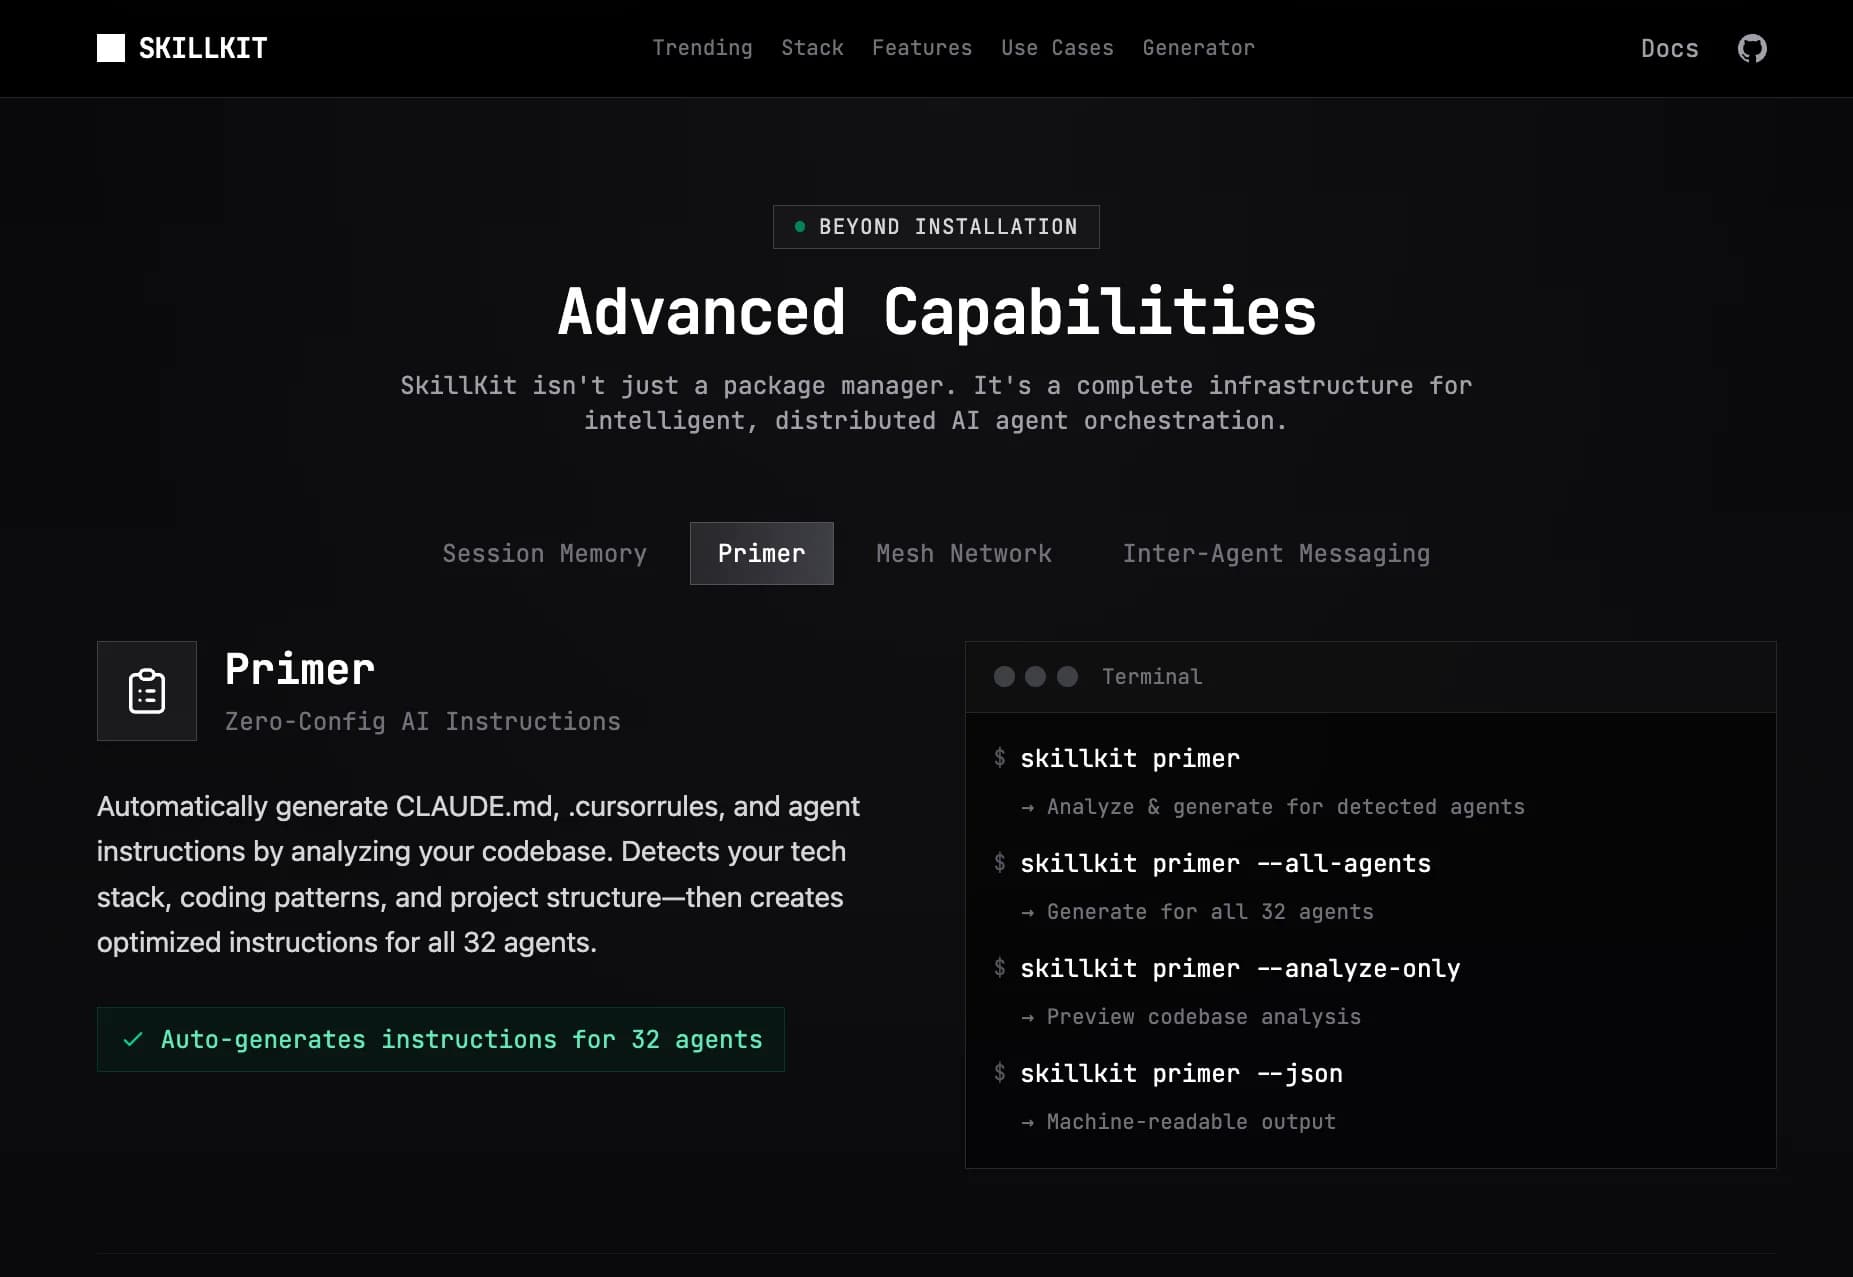Click the SkillKit logo square icon
Viewport: 1853px width, 1277px height.
(113, 47)
